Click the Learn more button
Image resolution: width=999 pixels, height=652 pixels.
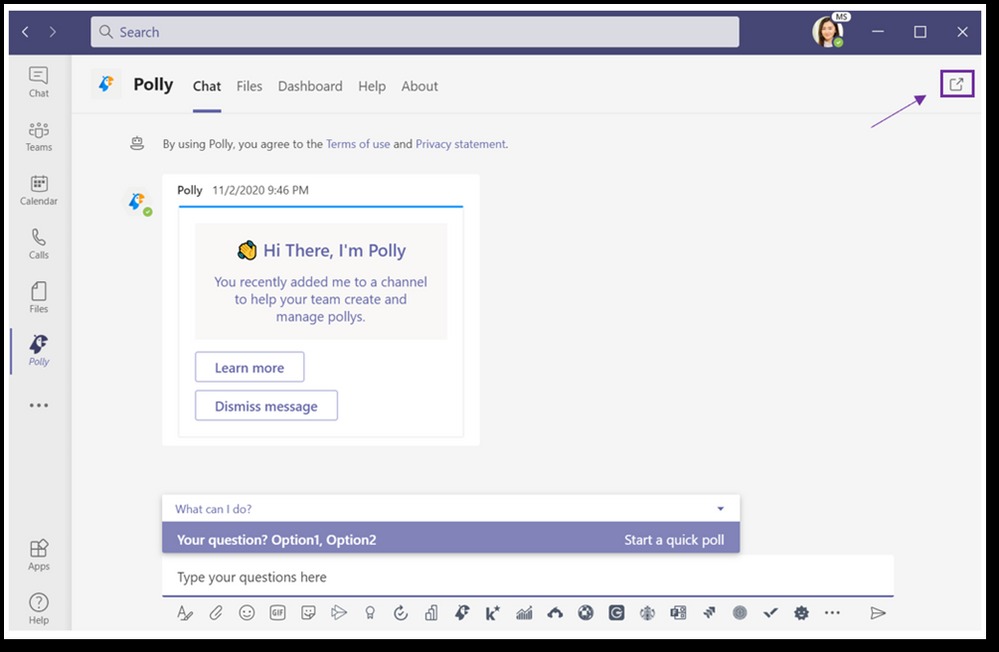(249, 368)
